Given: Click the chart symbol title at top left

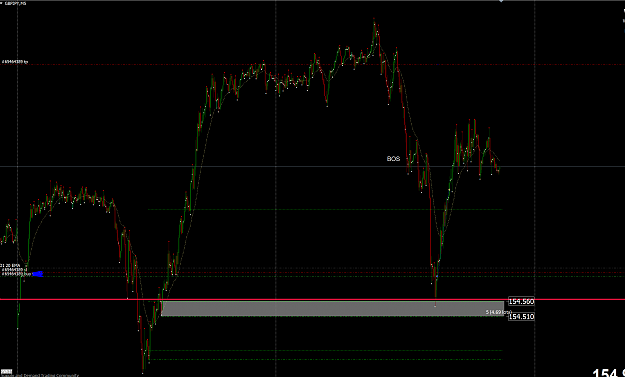Looking at the screenshot, I should pos(16,3).
